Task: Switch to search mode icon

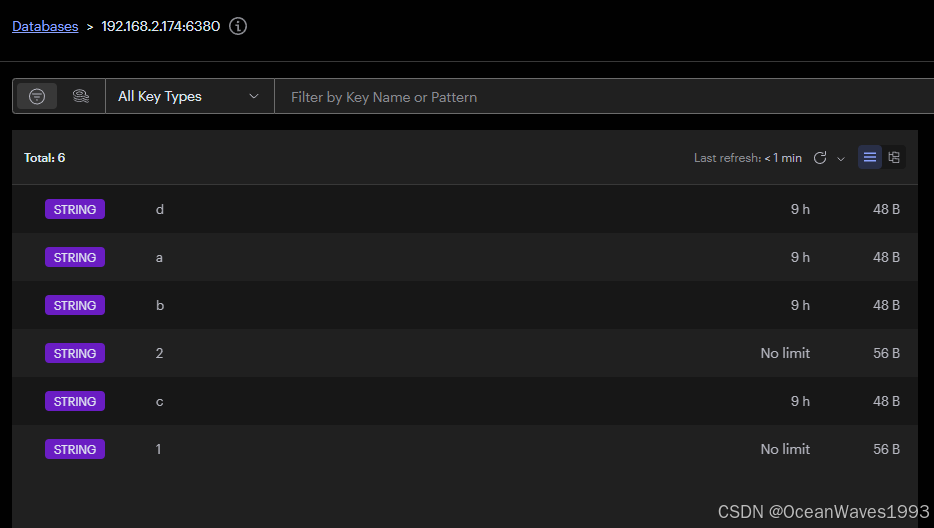Action: click(81, 96)
